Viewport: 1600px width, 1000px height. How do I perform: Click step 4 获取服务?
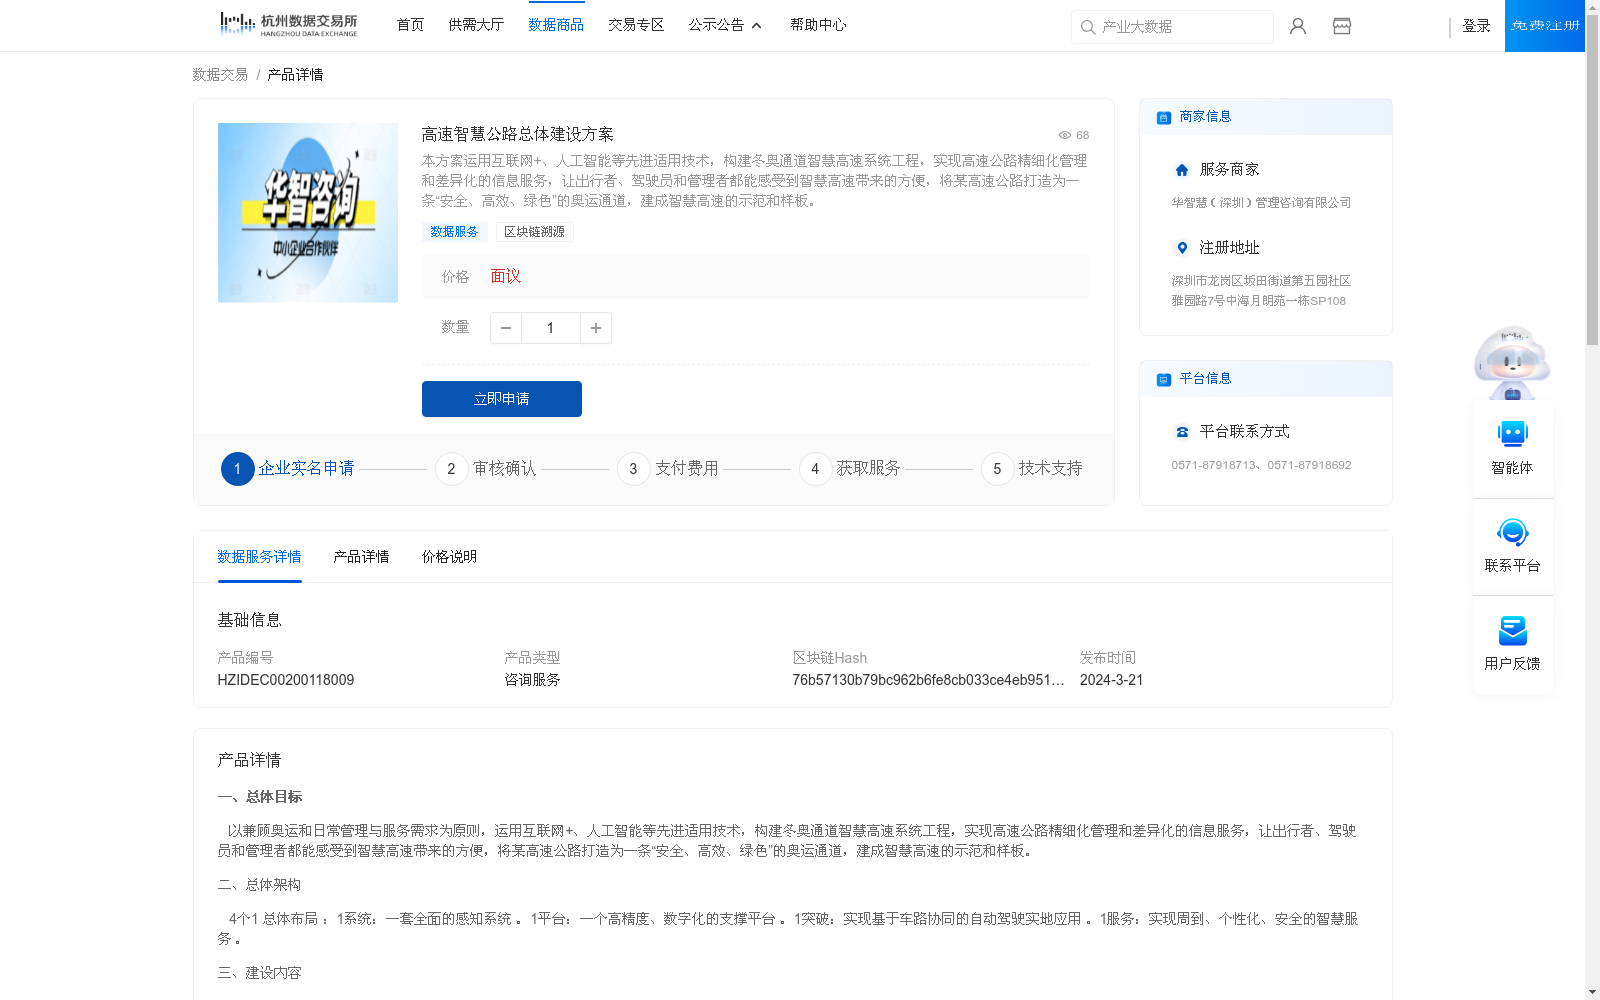pos(850,468)
